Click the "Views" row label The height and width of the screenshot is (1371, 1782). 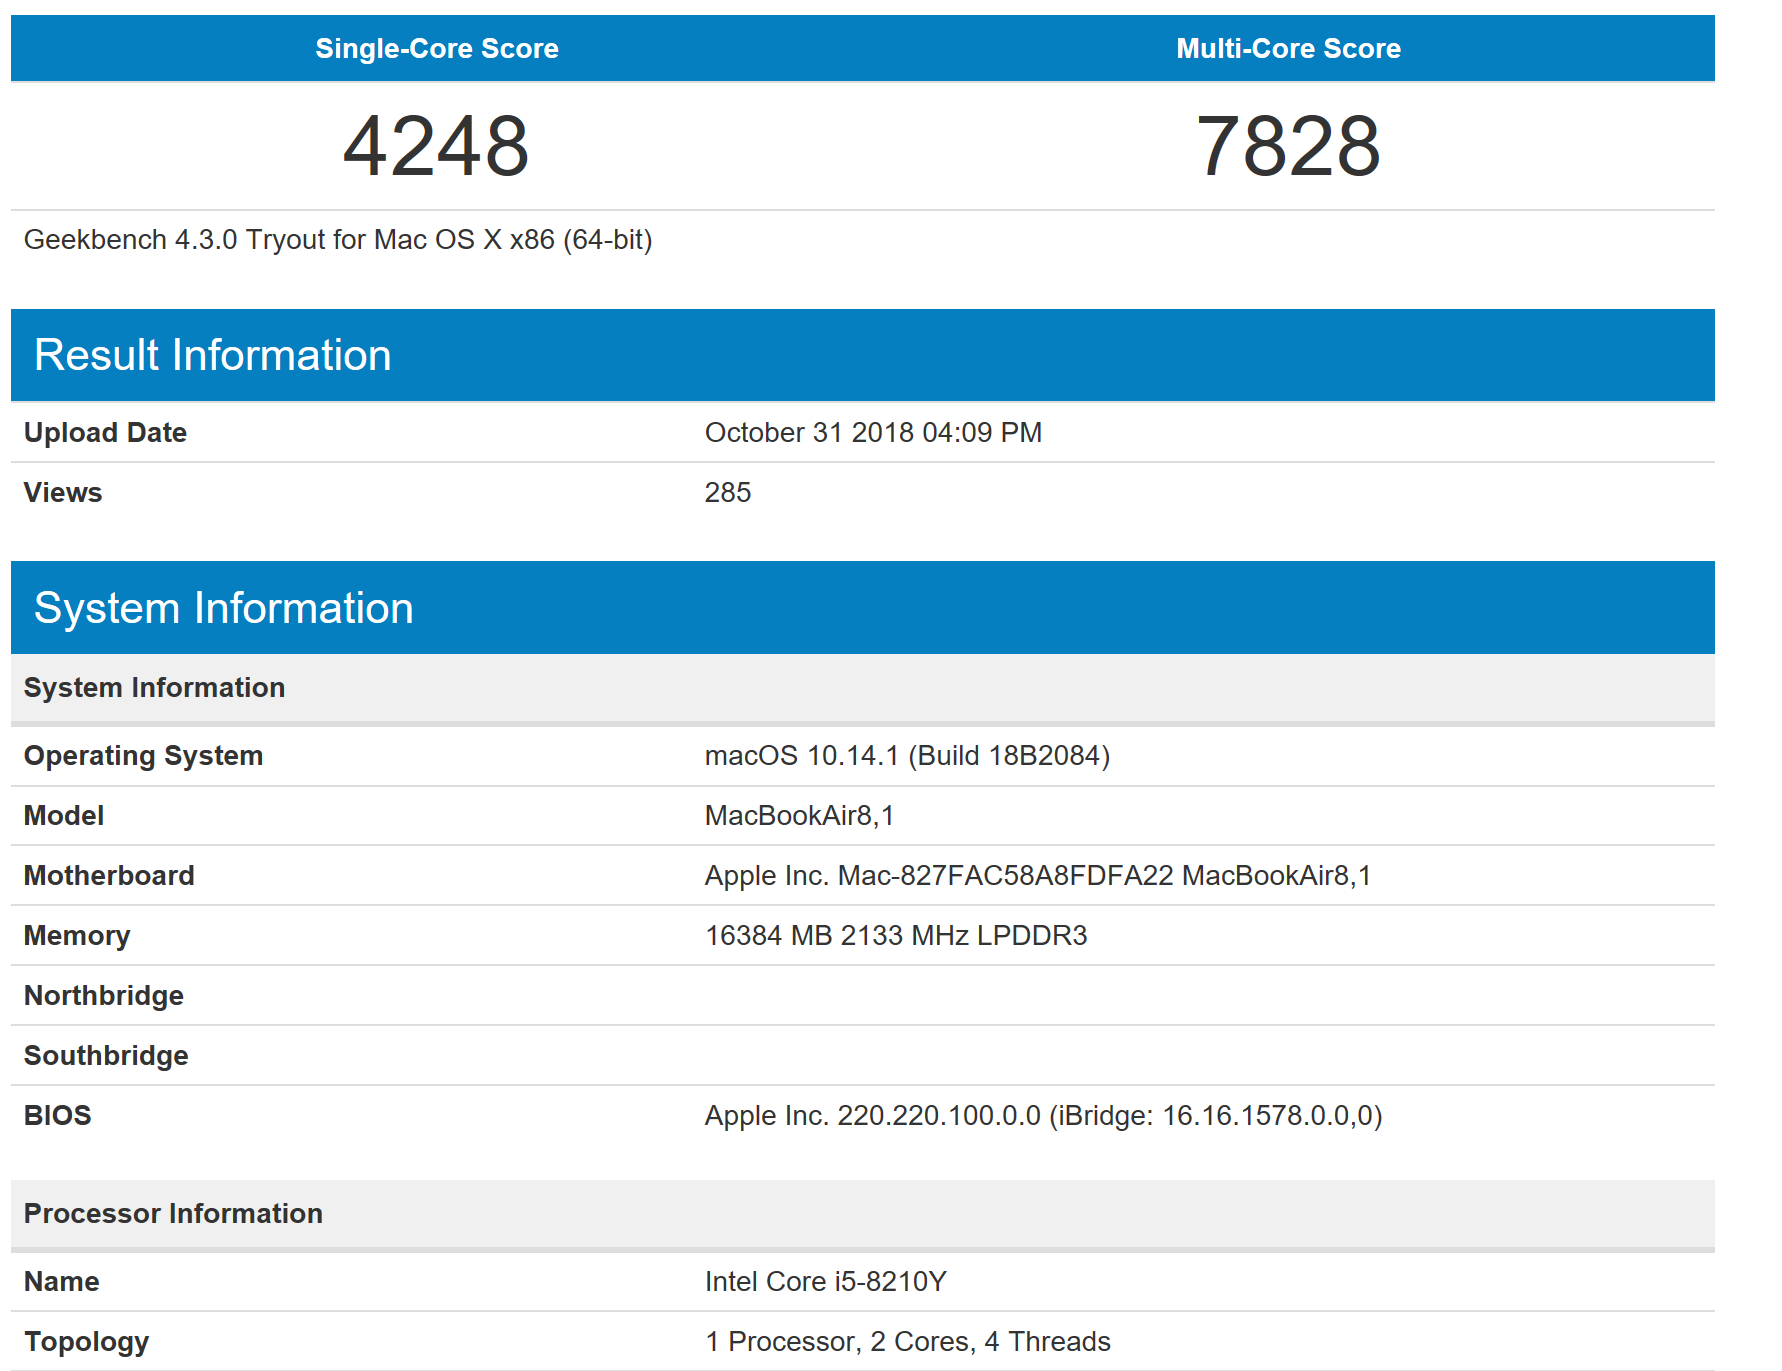[63, 492]
